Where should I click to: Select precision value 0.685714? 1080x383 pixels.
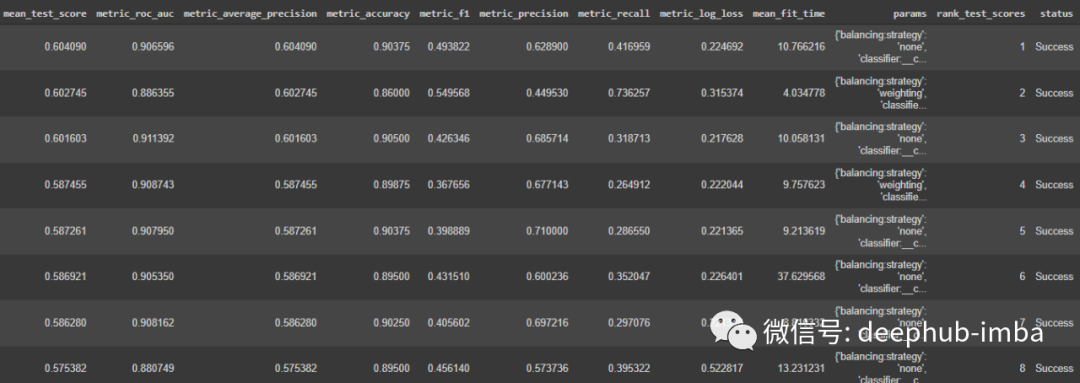pyautogui.click(x=548, y=138)
